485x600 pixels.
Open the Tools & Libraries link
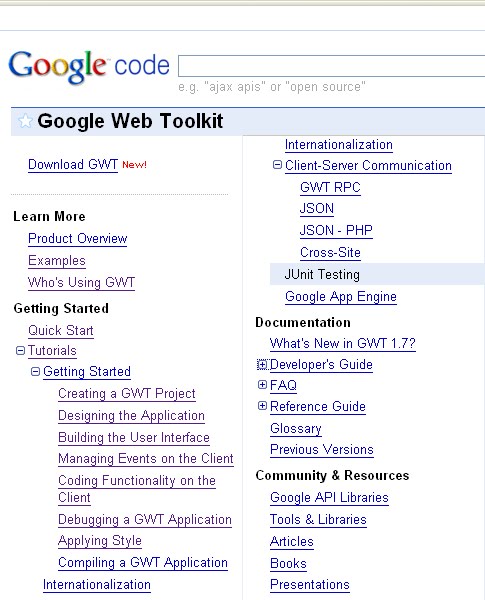pyautogui.click(x=318, y=520)
